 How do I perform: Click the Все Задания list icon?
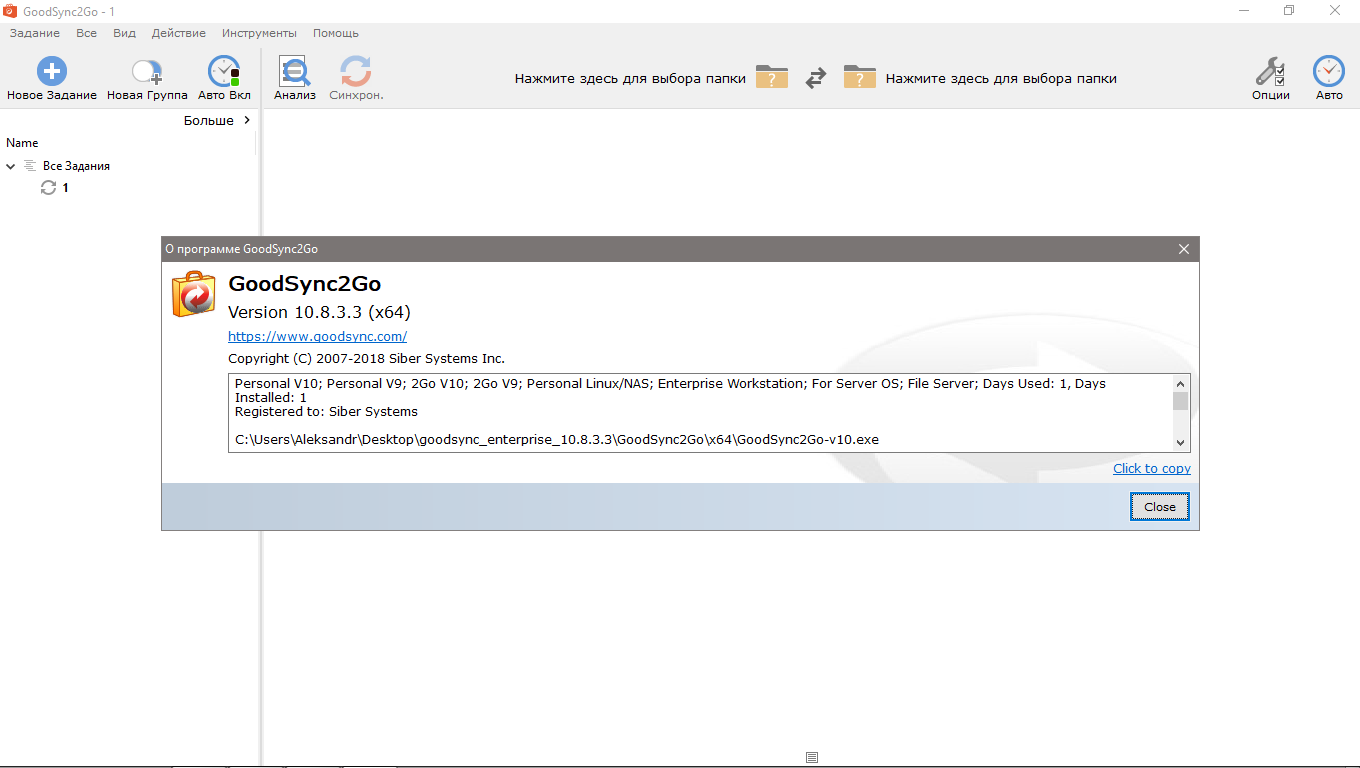(30, 166)
